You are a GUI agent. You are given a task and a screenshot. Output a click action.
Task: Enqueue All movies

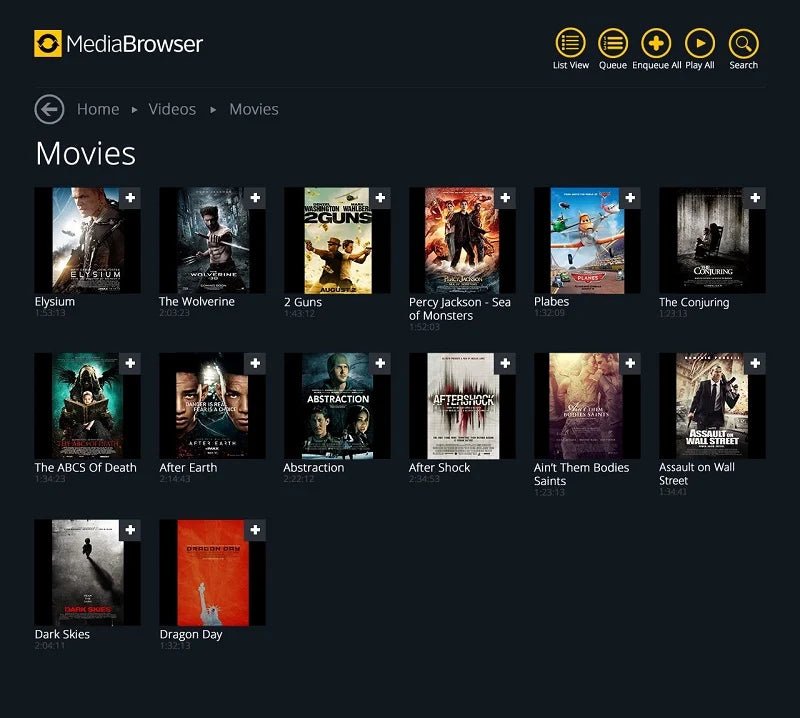coord(656,45)
